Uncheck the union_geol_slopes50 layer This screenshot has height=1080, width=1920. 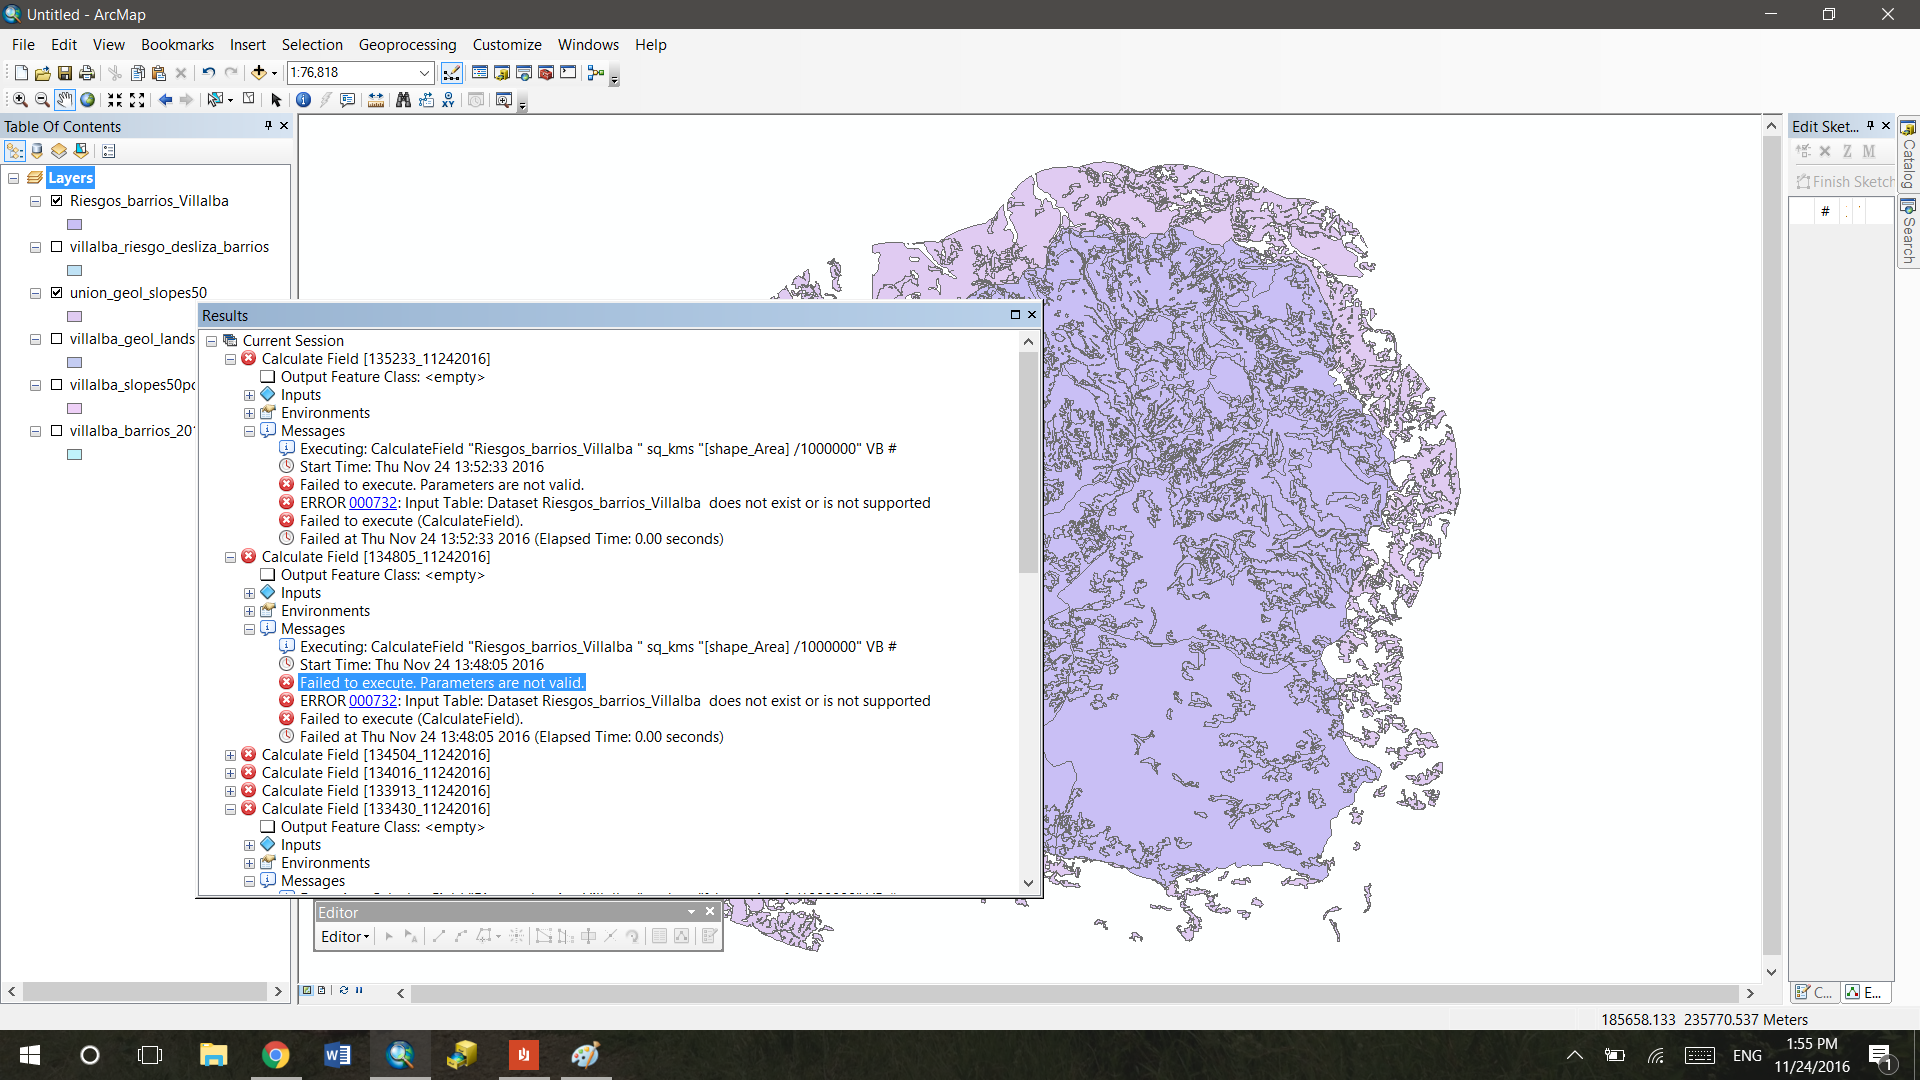click(57, 293)
